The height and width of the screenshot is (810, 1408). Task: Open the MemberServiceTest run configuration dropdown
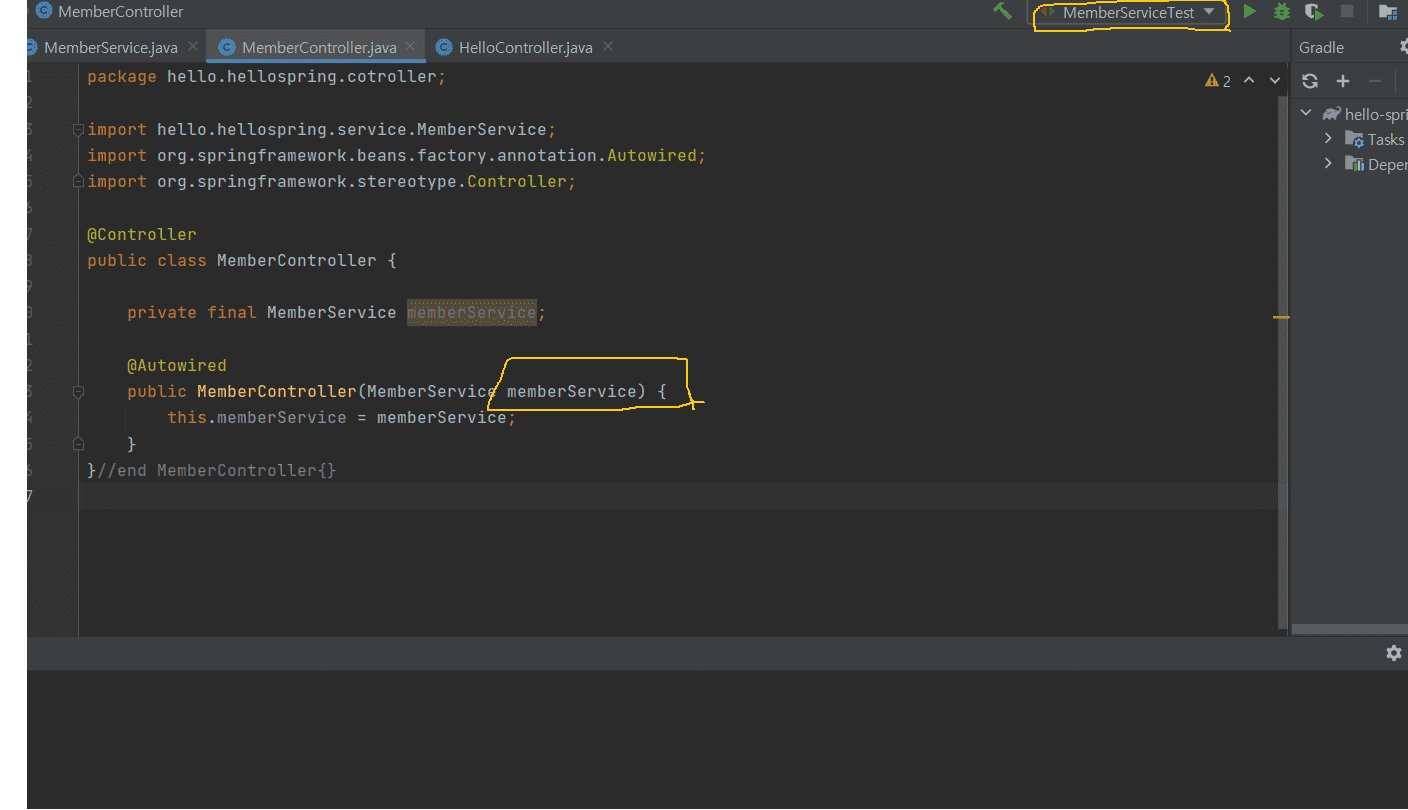(1130, 13)
